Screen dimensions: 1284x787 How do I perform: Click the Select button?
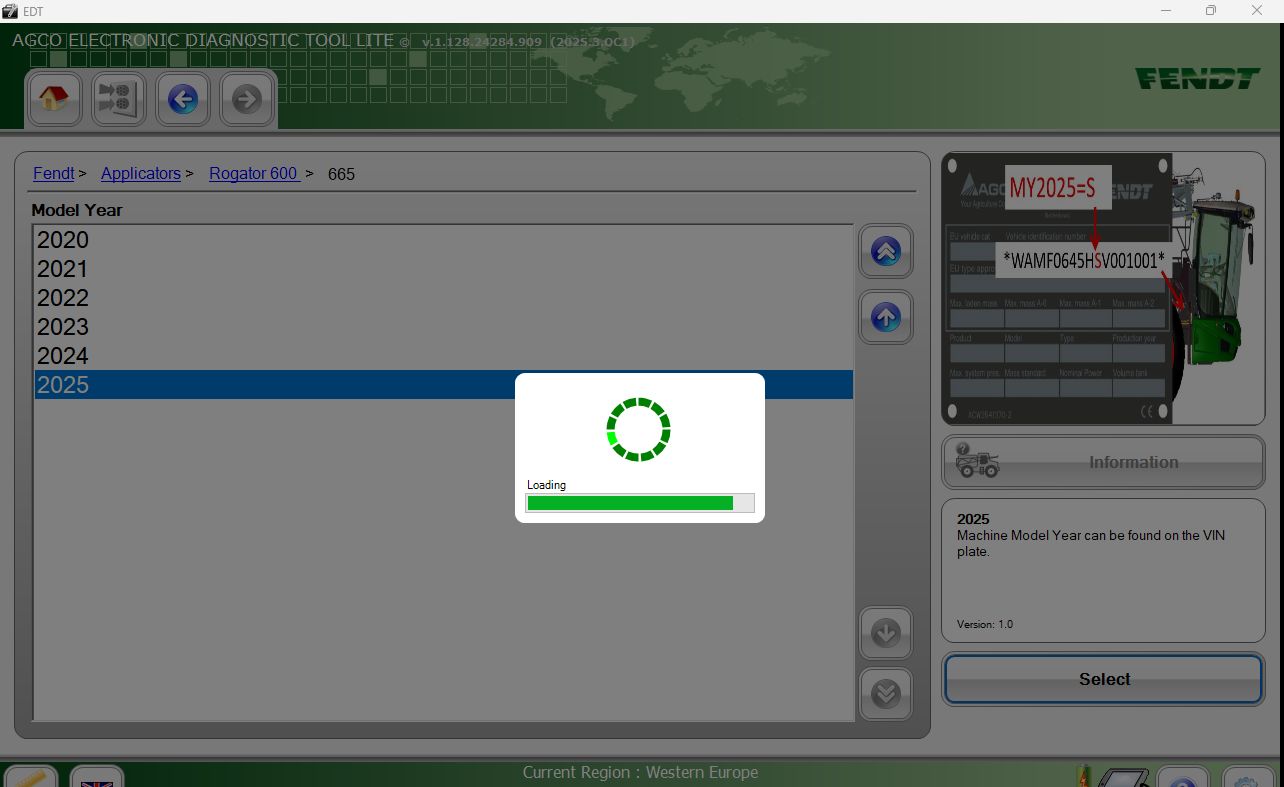1104,679
